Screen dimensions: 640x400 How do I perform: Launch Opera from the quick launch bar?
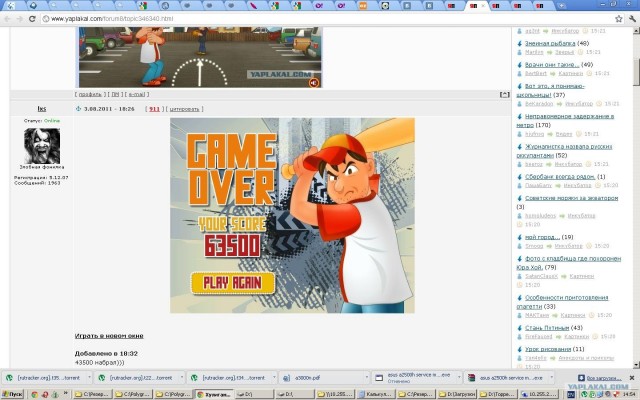[x=44, y=395]
